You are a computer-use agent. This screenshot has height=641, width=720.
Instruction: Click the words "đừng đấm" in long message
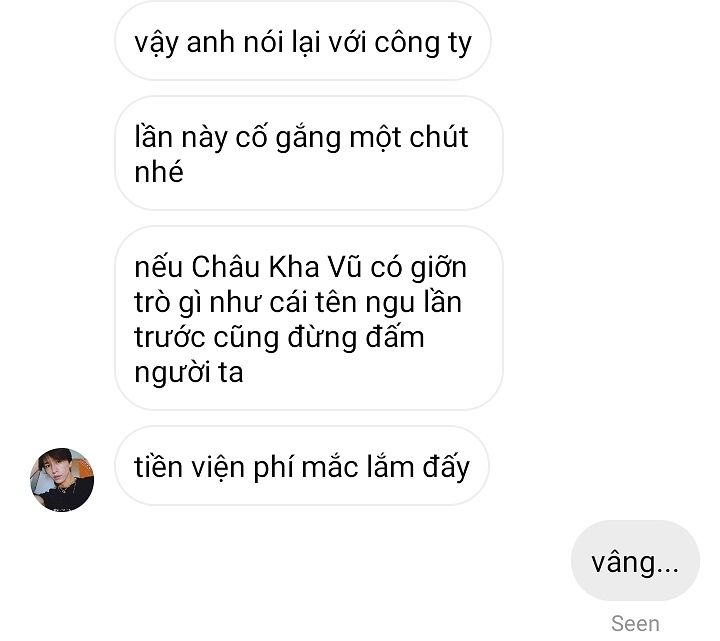coord(356,337)
